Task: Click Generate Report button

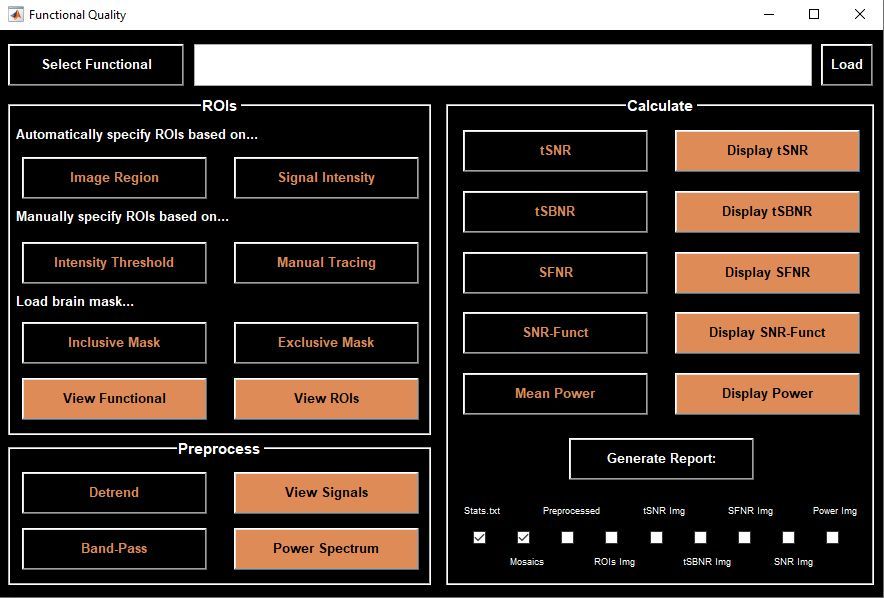Action: click(661, 459)
